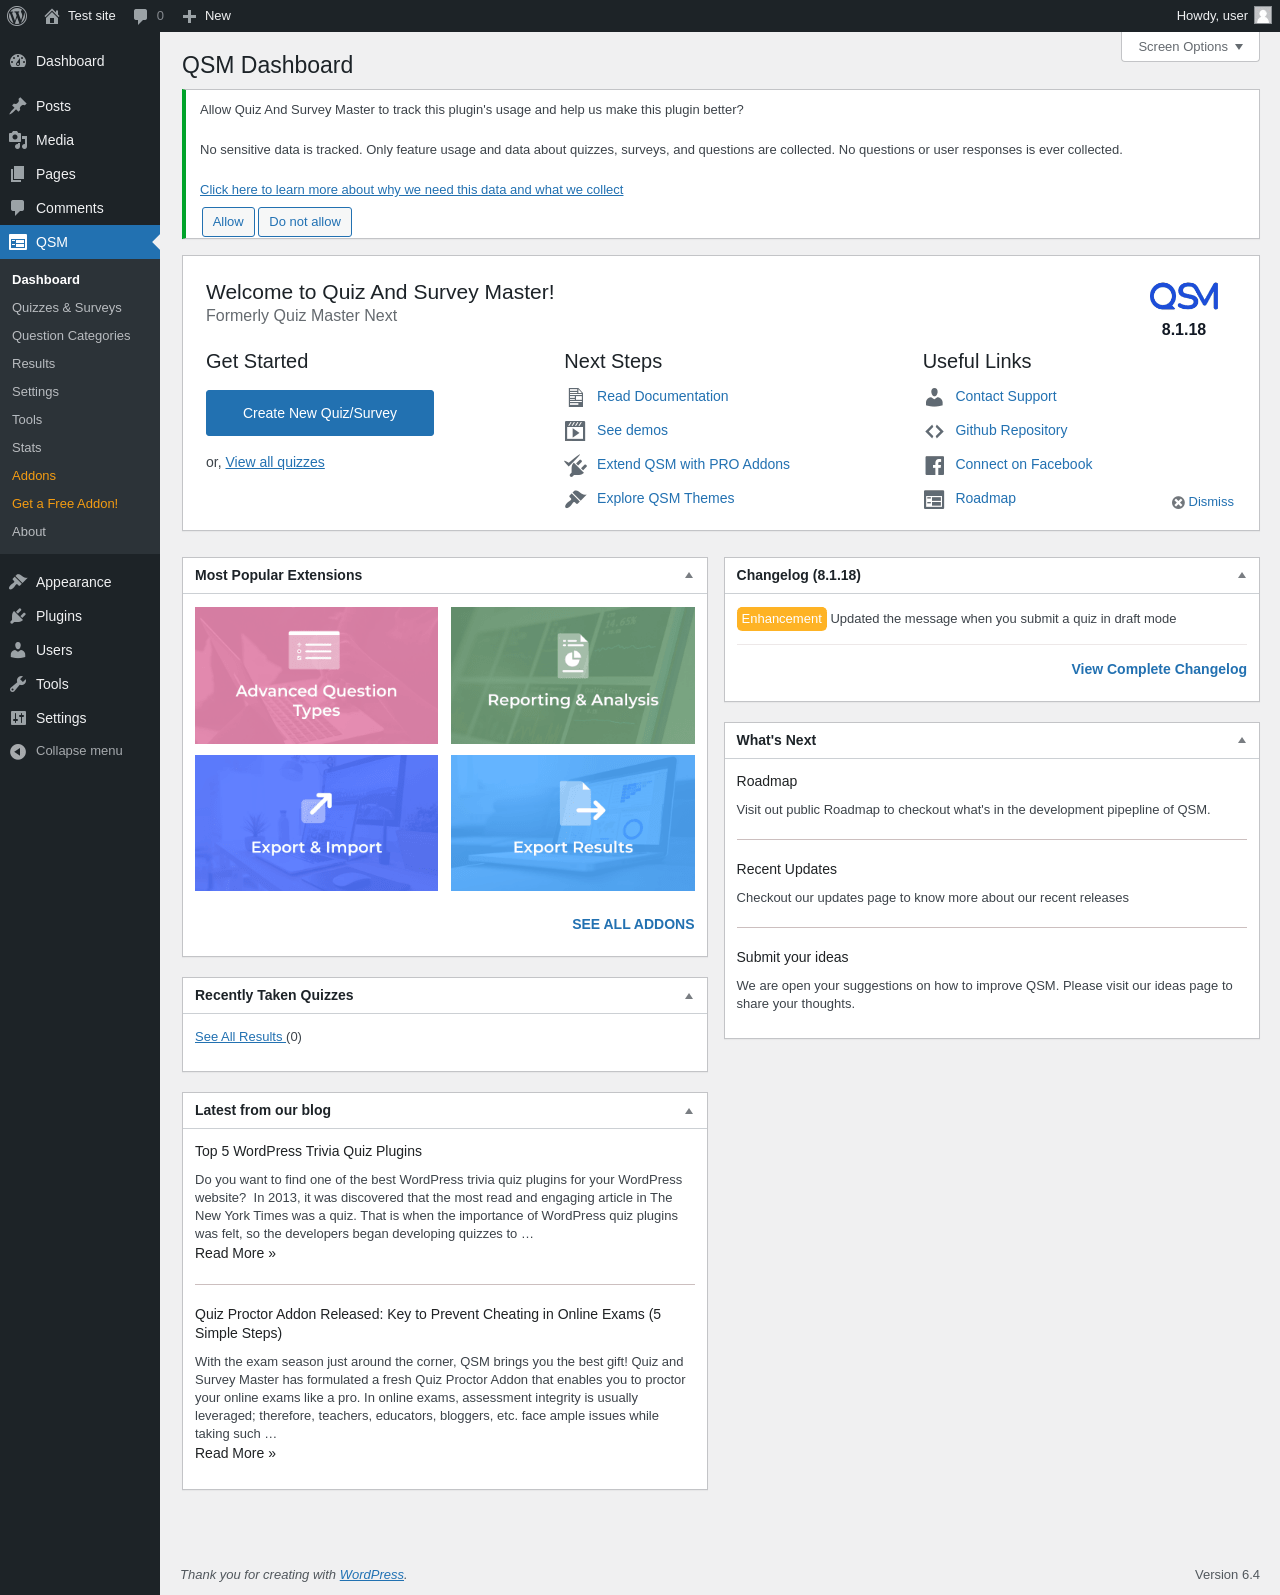Open Addons submenu item
This screenshot has width=1280, height=1595.
click(x=34, y=476)
